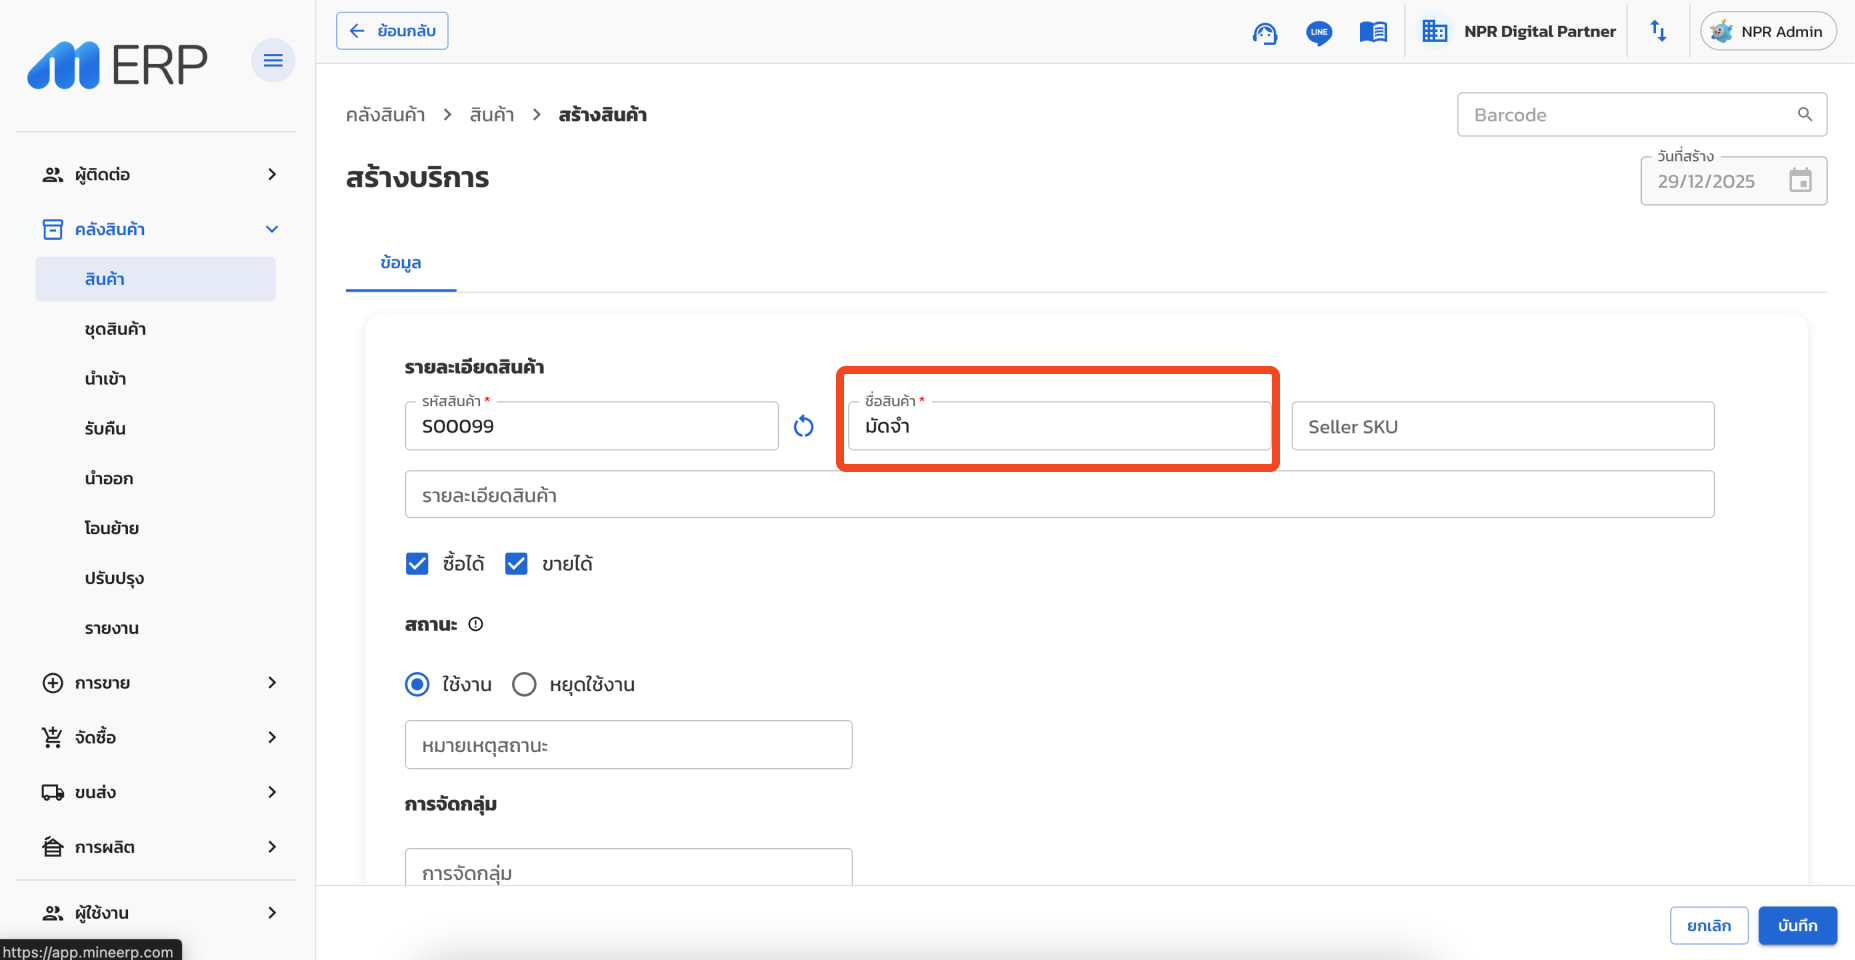Uncheck the ขายได้ checkbox
Screen dimensions: 1855x960
click(x=516, y=564)
